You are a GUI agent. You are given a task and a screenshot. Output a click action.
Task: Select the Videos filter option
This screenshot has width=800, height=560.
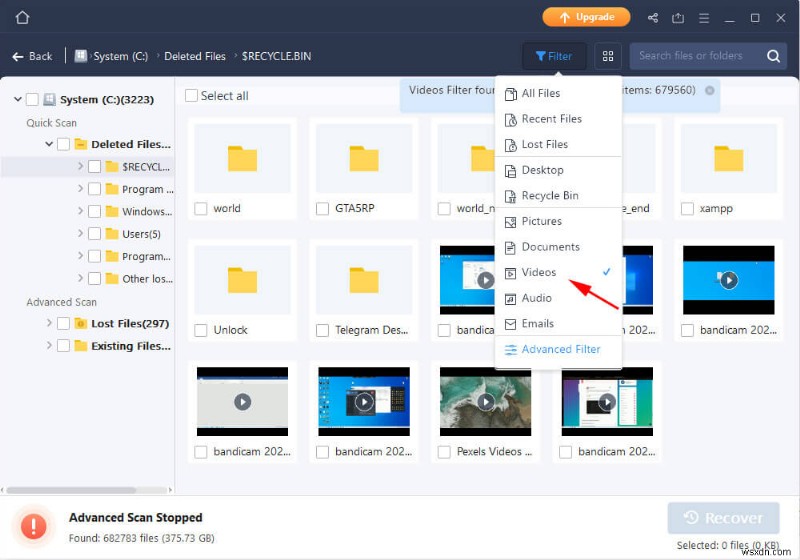[x=558, y=272]
